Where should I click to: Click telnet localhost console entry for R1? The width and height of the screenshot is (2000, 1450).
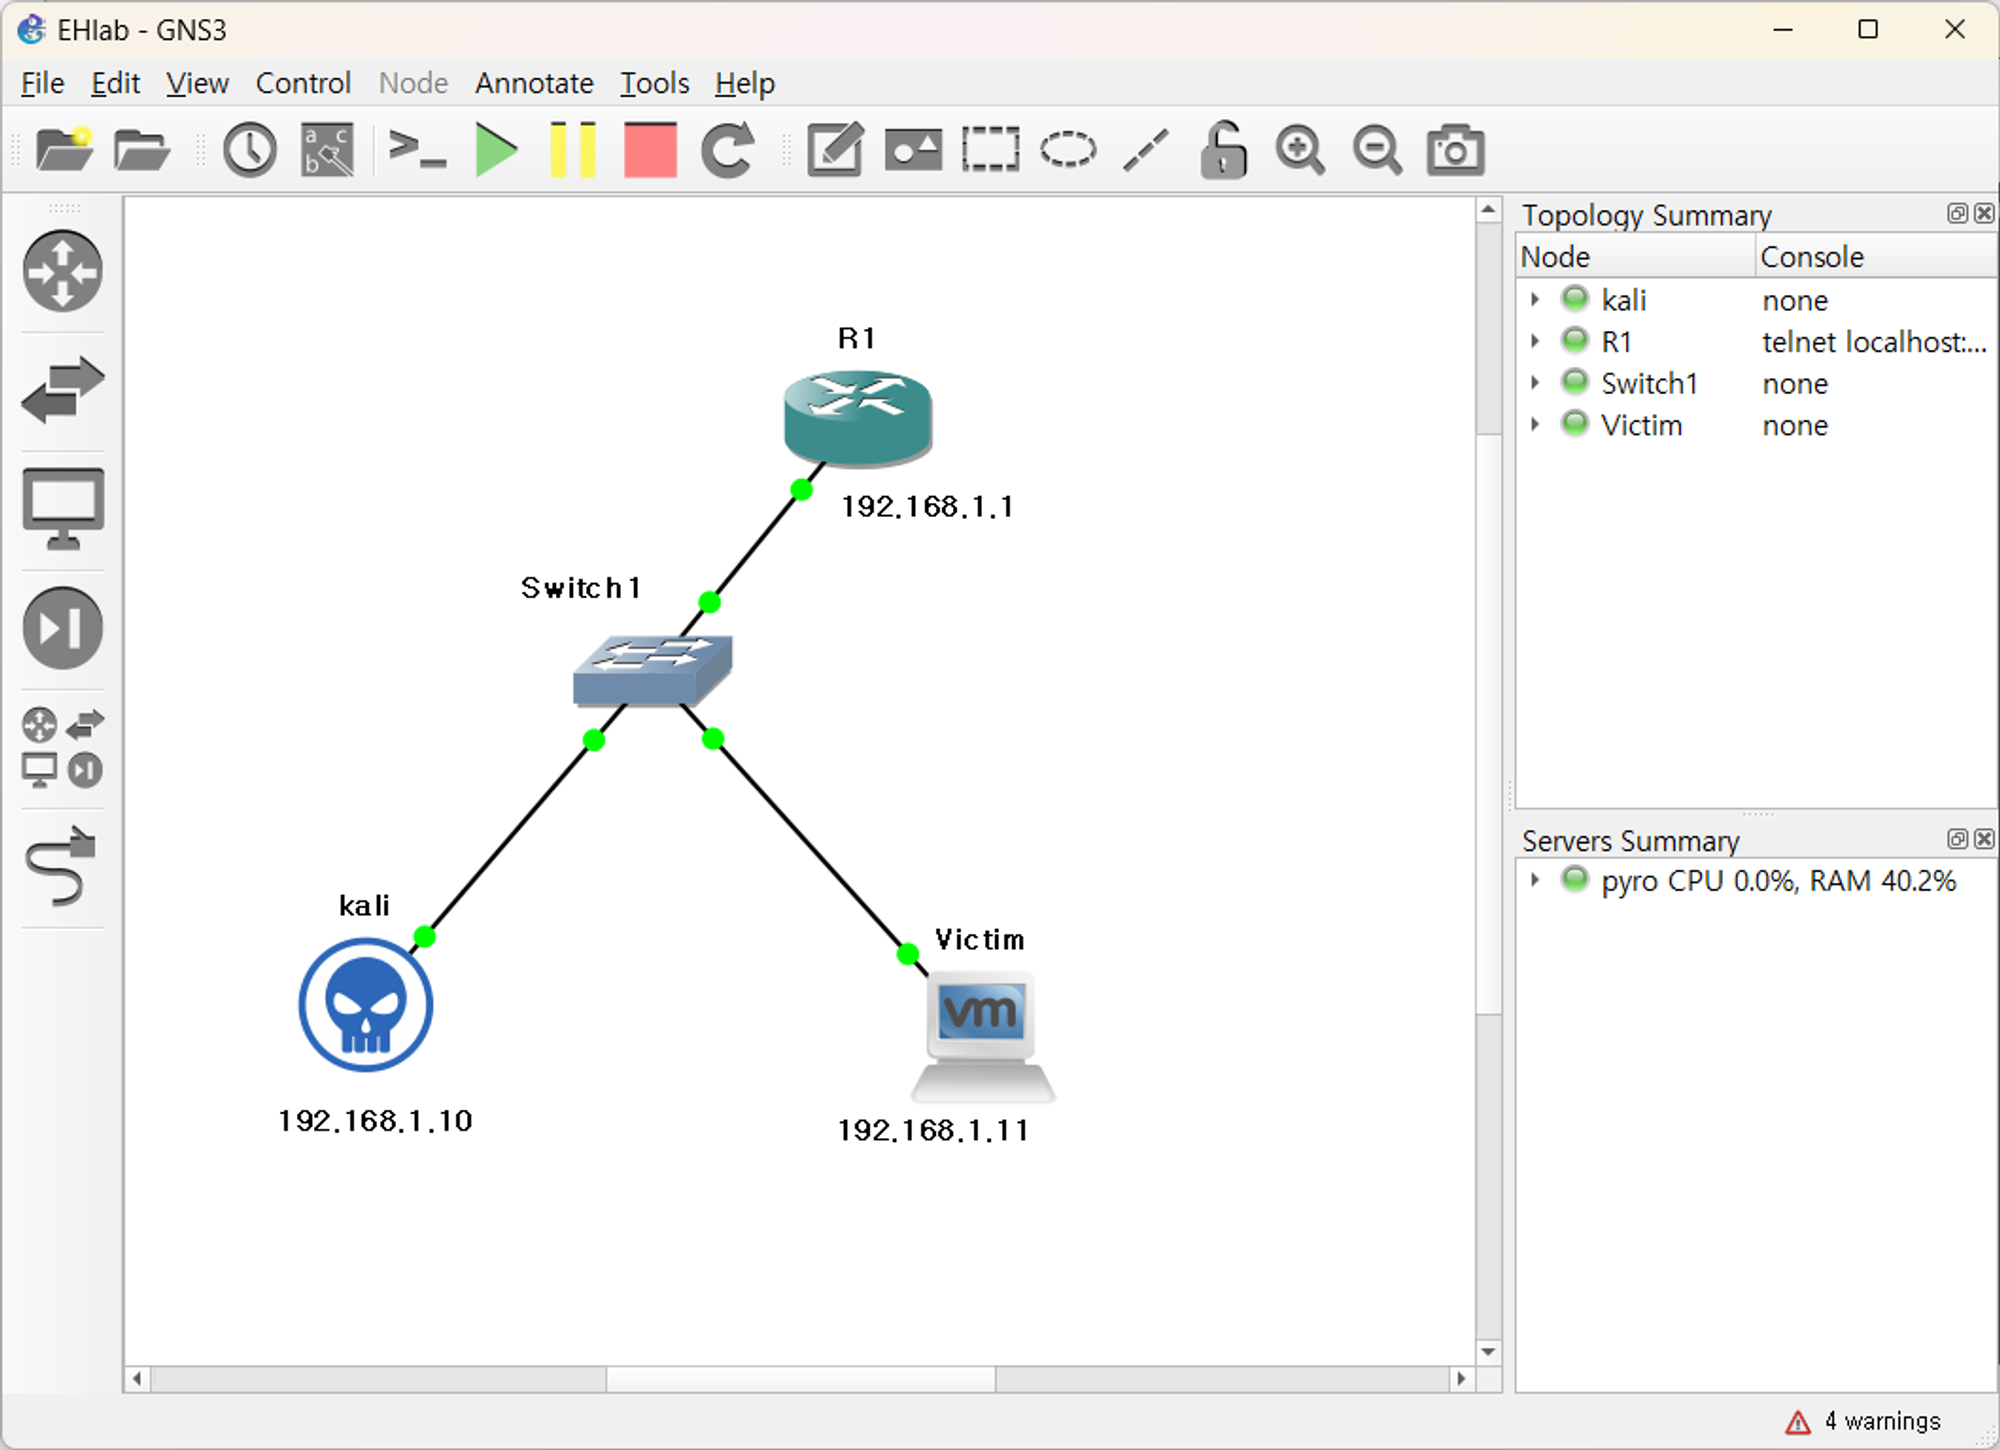click(x=1874, y=342)
